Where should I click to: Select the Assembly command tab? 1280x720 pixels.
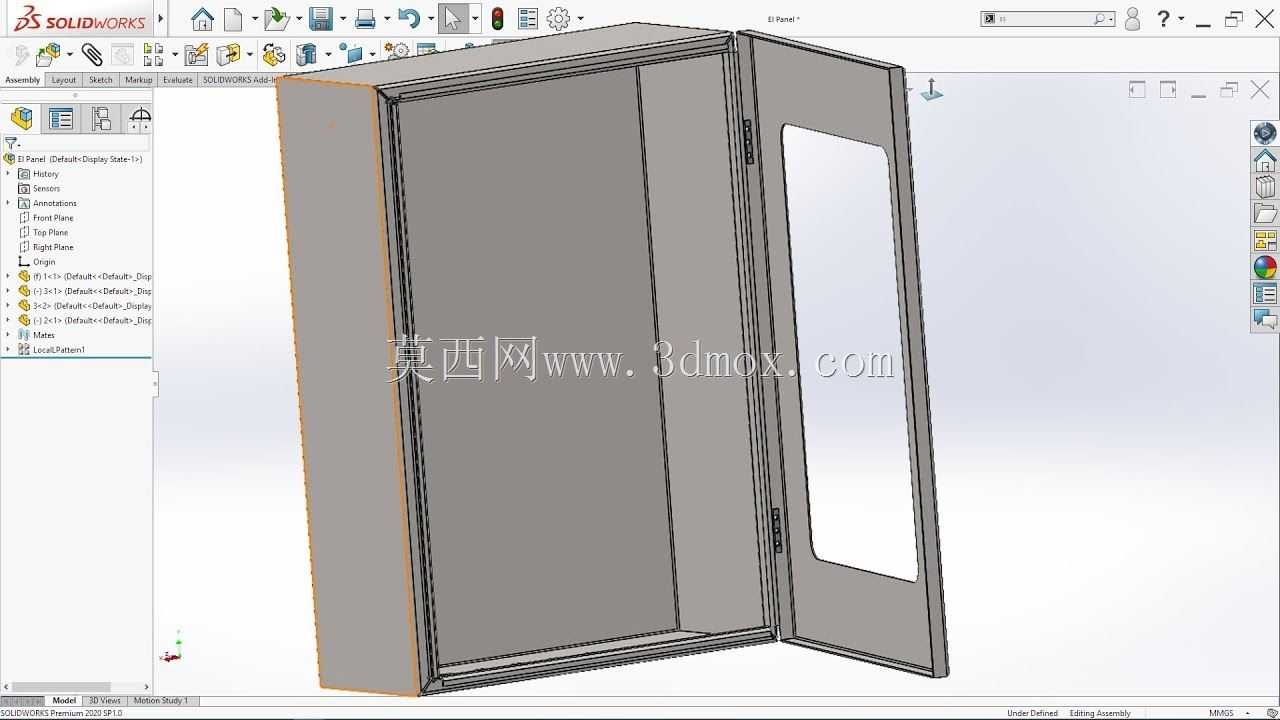(x=22, y=80)
